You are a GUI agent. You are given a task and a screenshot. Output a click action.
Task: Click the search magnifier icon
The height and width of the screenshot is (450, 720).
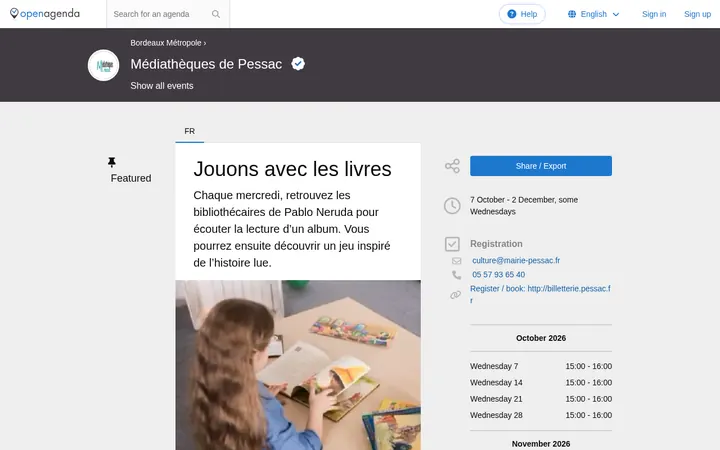coord(216,14)
